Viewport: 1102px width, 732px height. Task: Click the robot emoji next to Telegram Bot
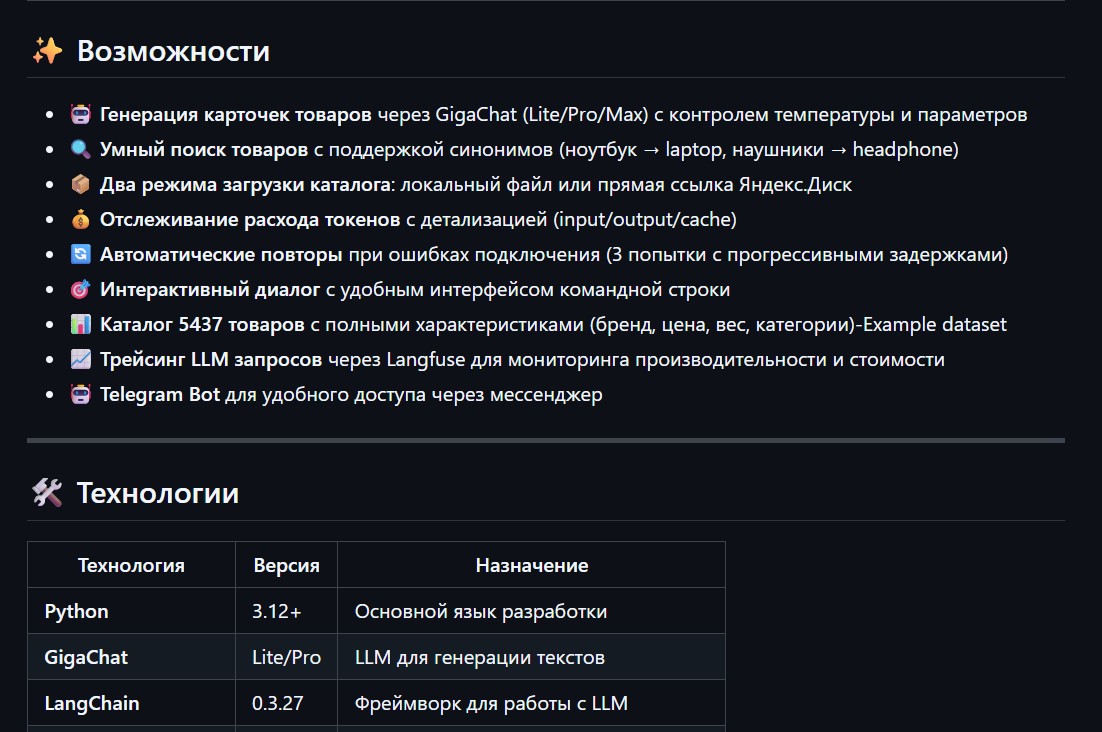click(81, 395)
